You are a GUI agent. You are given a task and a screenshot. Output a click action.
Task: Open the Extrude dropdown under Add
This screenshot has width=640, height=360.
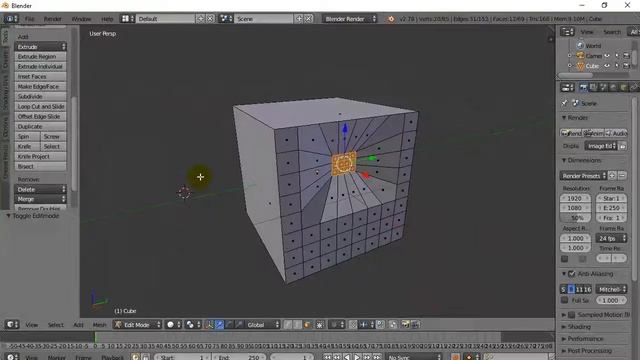tap(40, 47)
